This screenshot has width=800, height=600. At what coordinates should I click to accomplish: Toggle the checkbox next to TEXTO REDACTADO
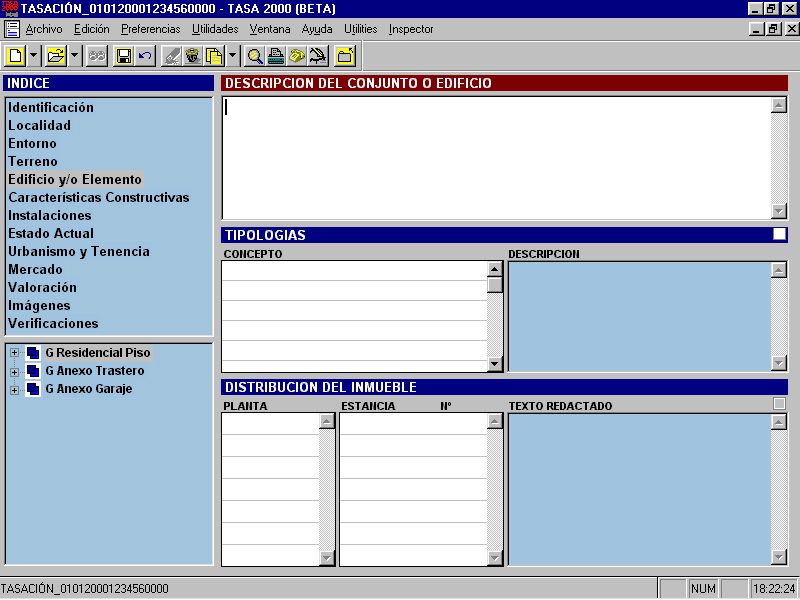tap(779, 404)
